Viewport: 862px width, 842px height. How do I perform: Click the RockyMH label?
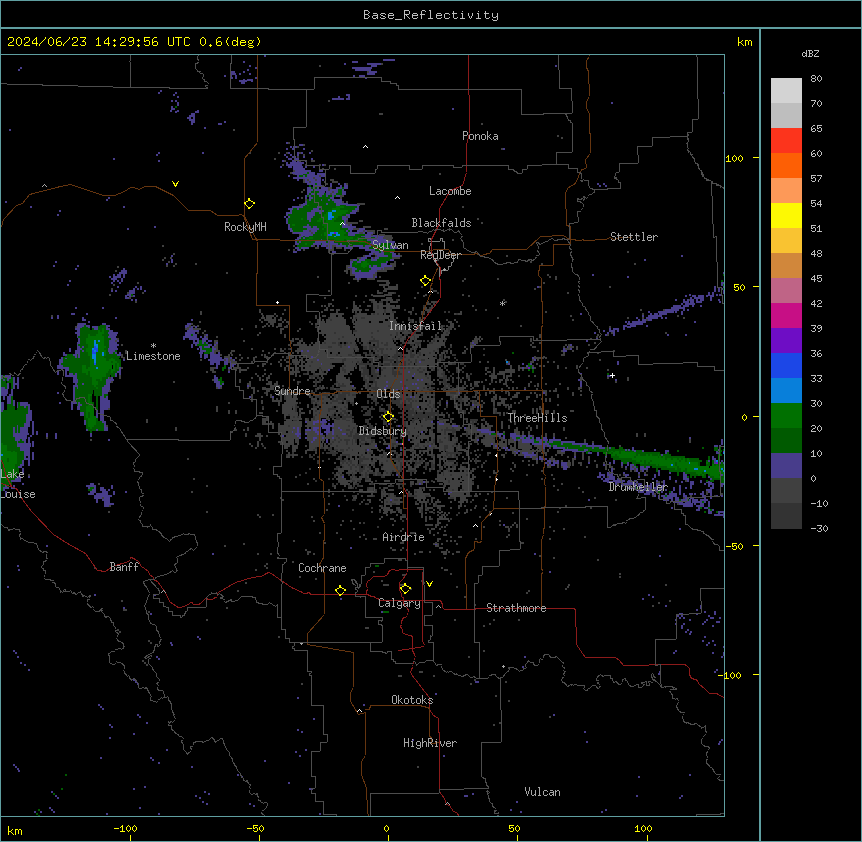245,227
